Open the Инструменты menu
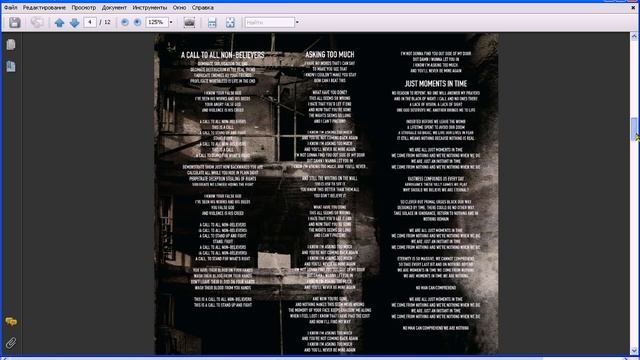Image resolution: width=640 pixels, height=360 pixels. (x=150, y=7)
